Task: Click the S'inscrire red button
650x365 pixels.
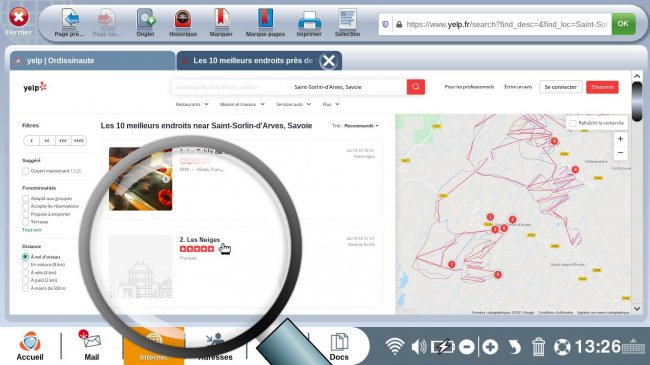Action: (602, 87)
